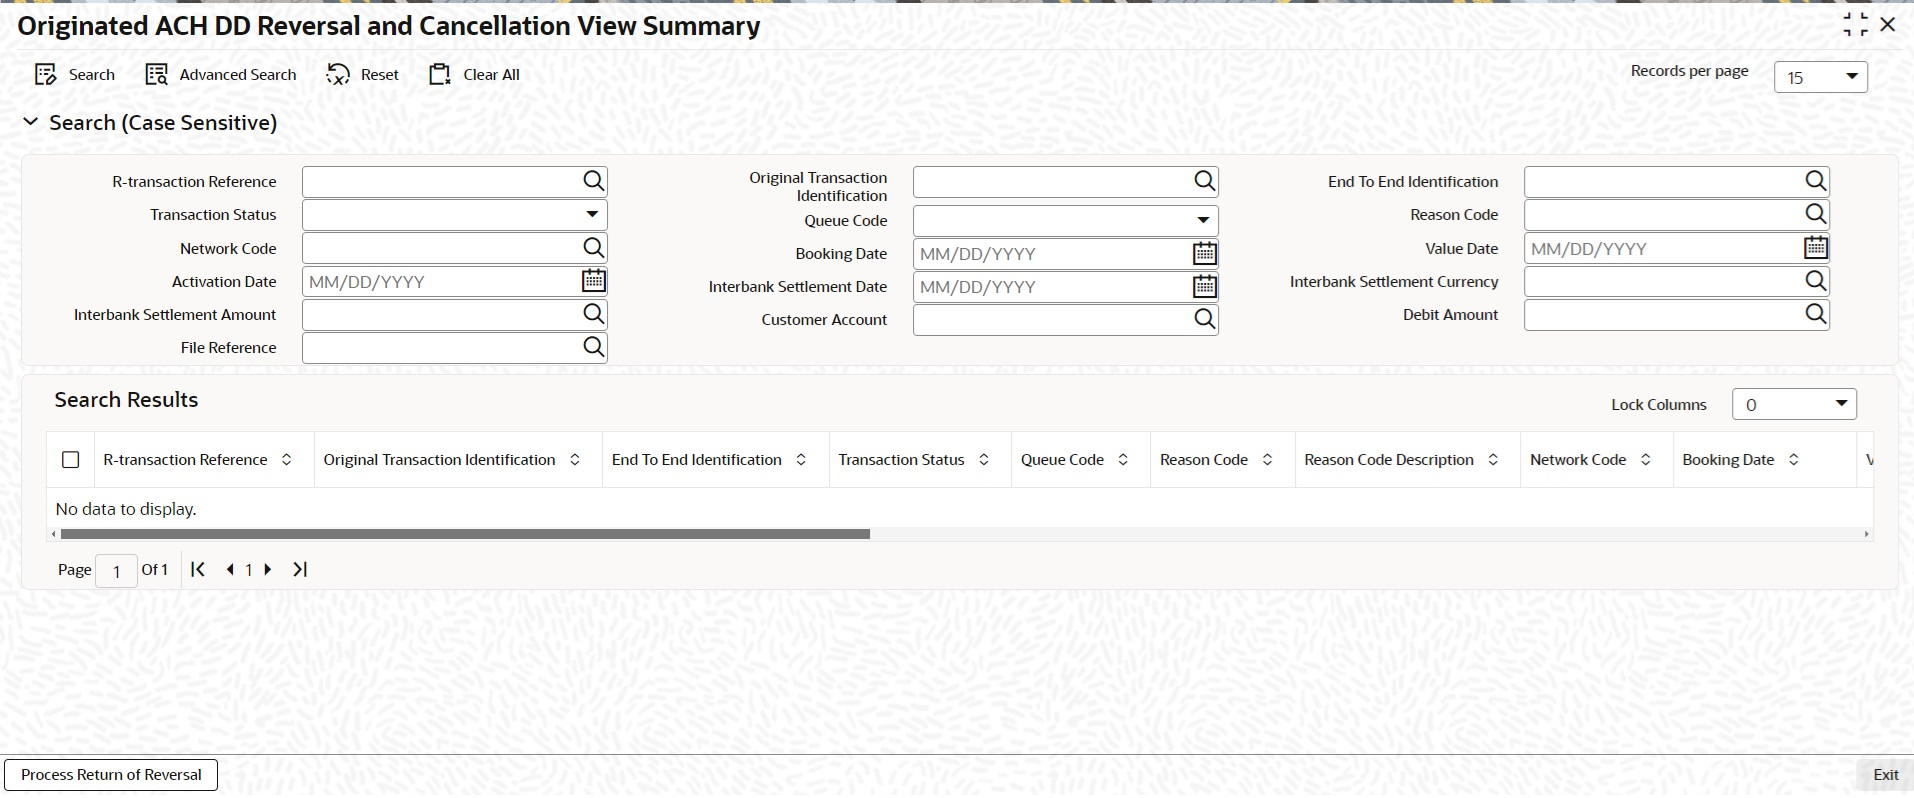
Task: Sort by Transaction Status column
Action: click(x=984, y=460)
